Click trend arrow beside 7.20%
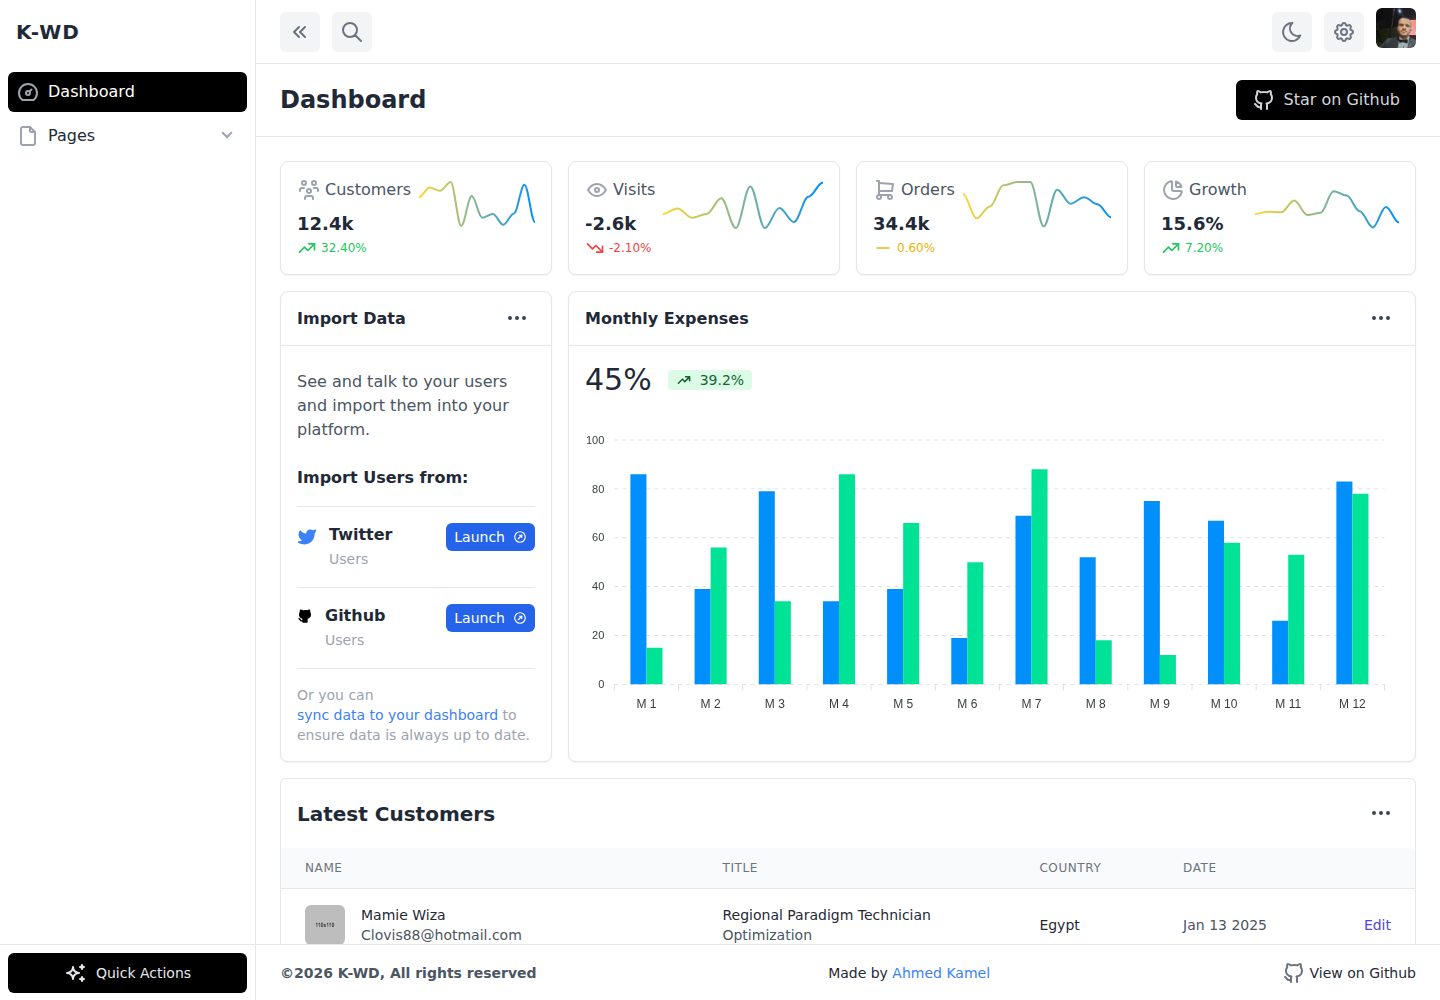 [1171, 248]
